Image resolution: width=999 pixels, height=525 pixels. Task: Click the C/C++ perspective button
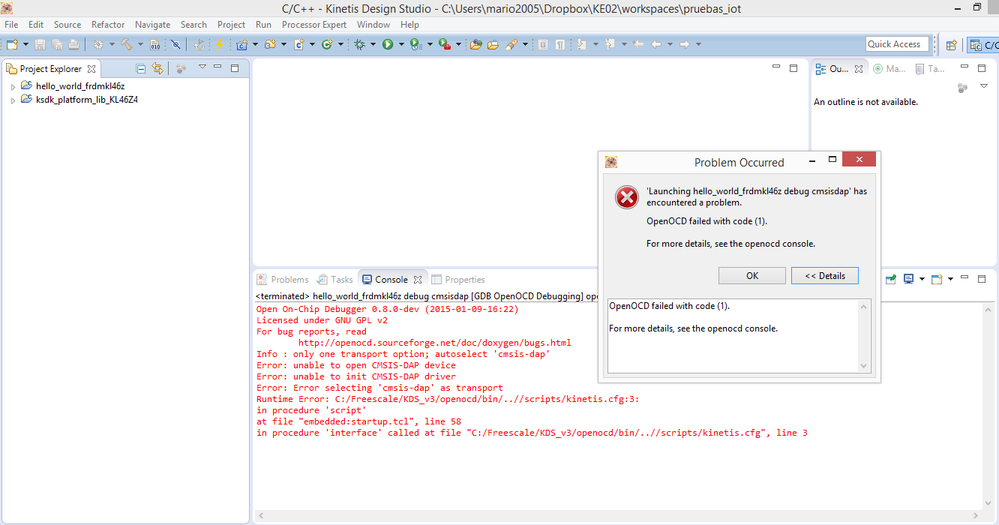(x=983, y=45)
